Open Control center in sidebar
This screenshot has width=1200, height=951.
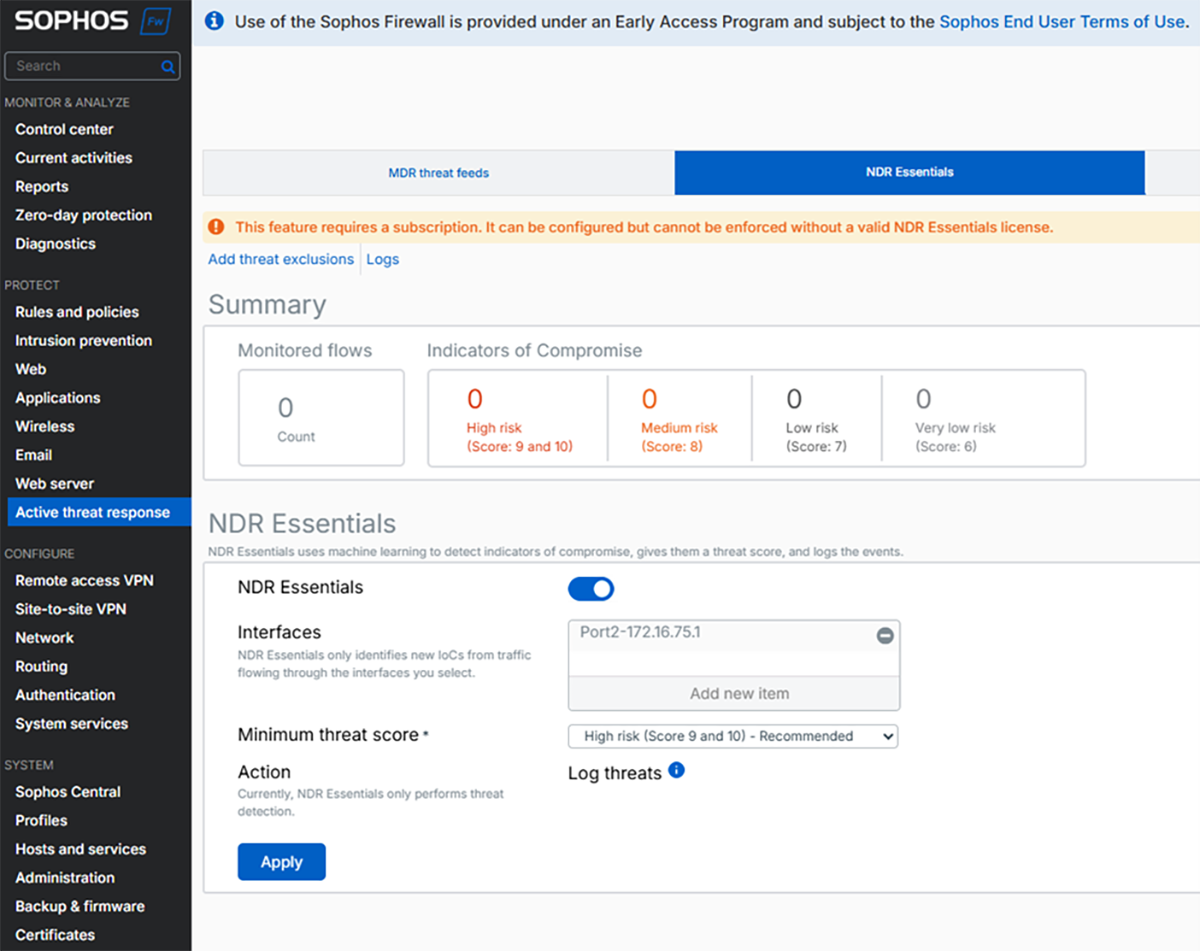64,129
